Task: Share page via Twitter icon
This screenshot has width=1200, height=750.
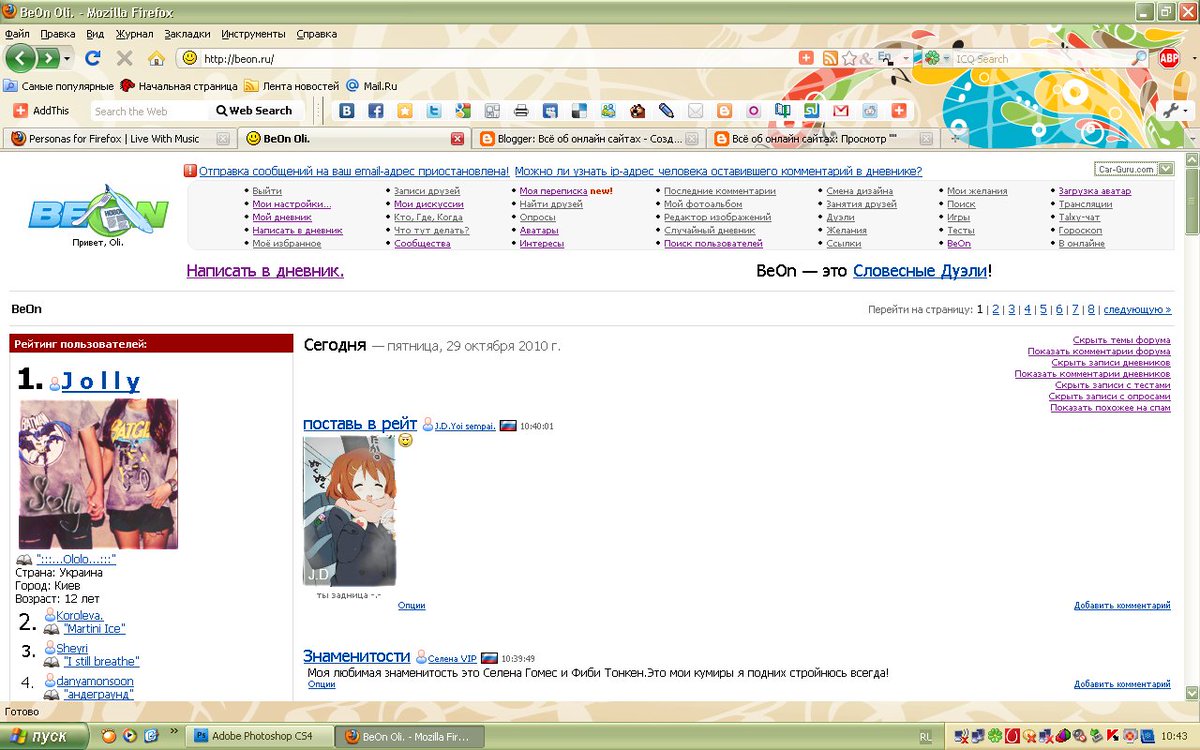Action: (x=434, y=111)
